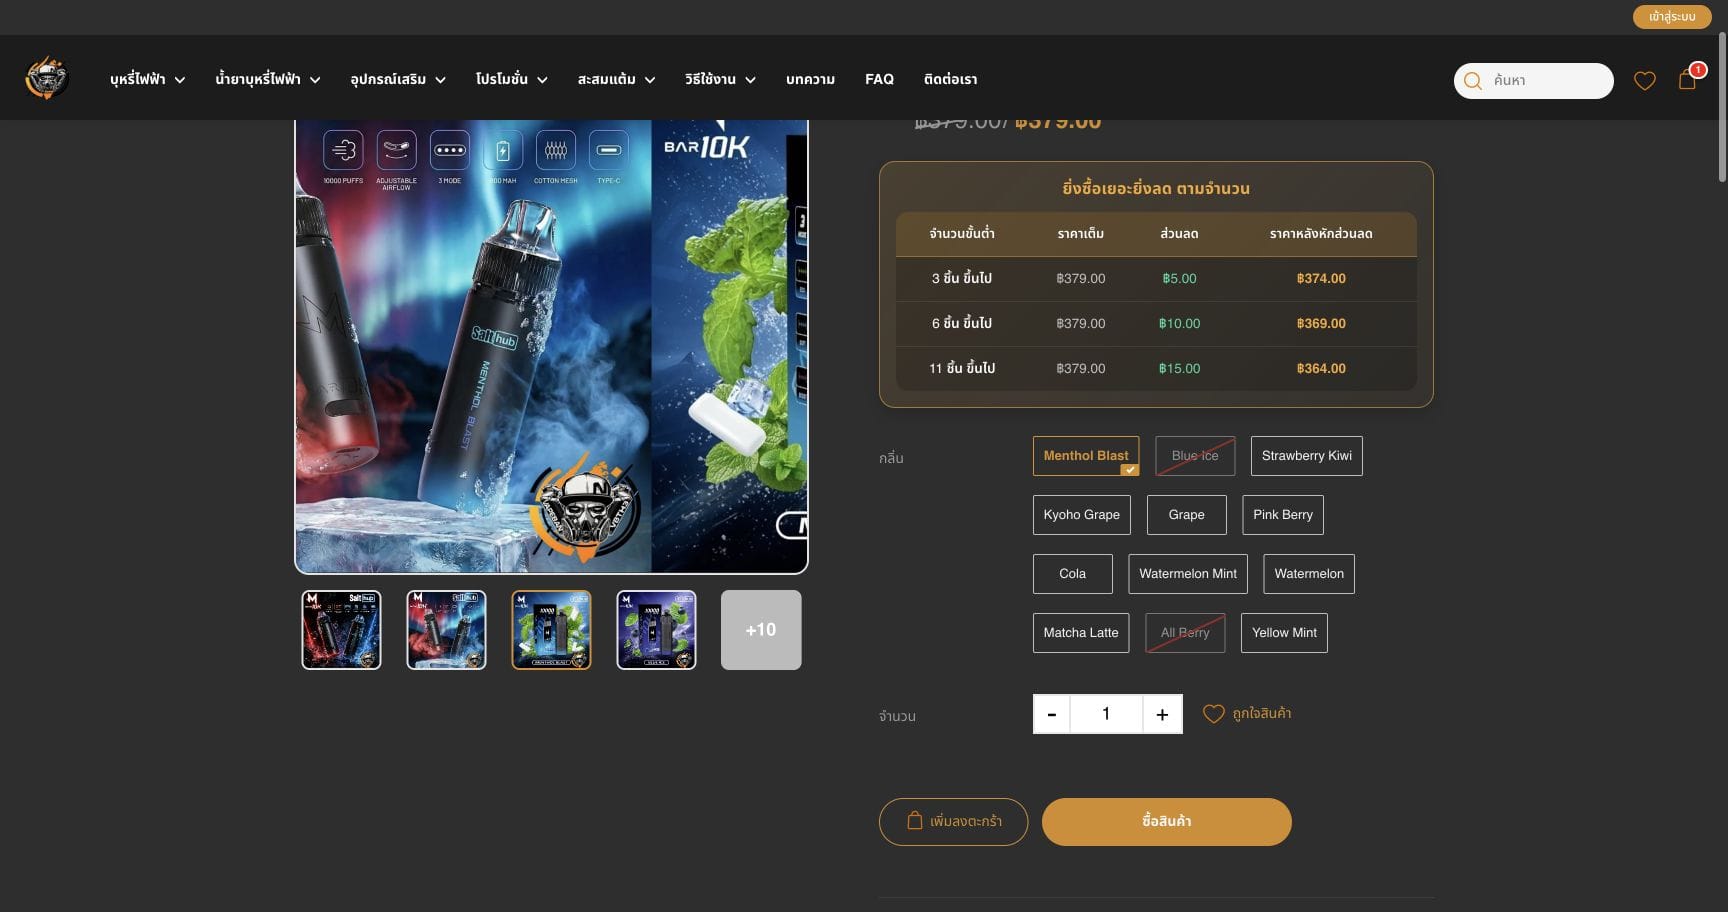Click the ฿15.00 discount value
Viewport: 1728px width, 912px height.
1179,369
